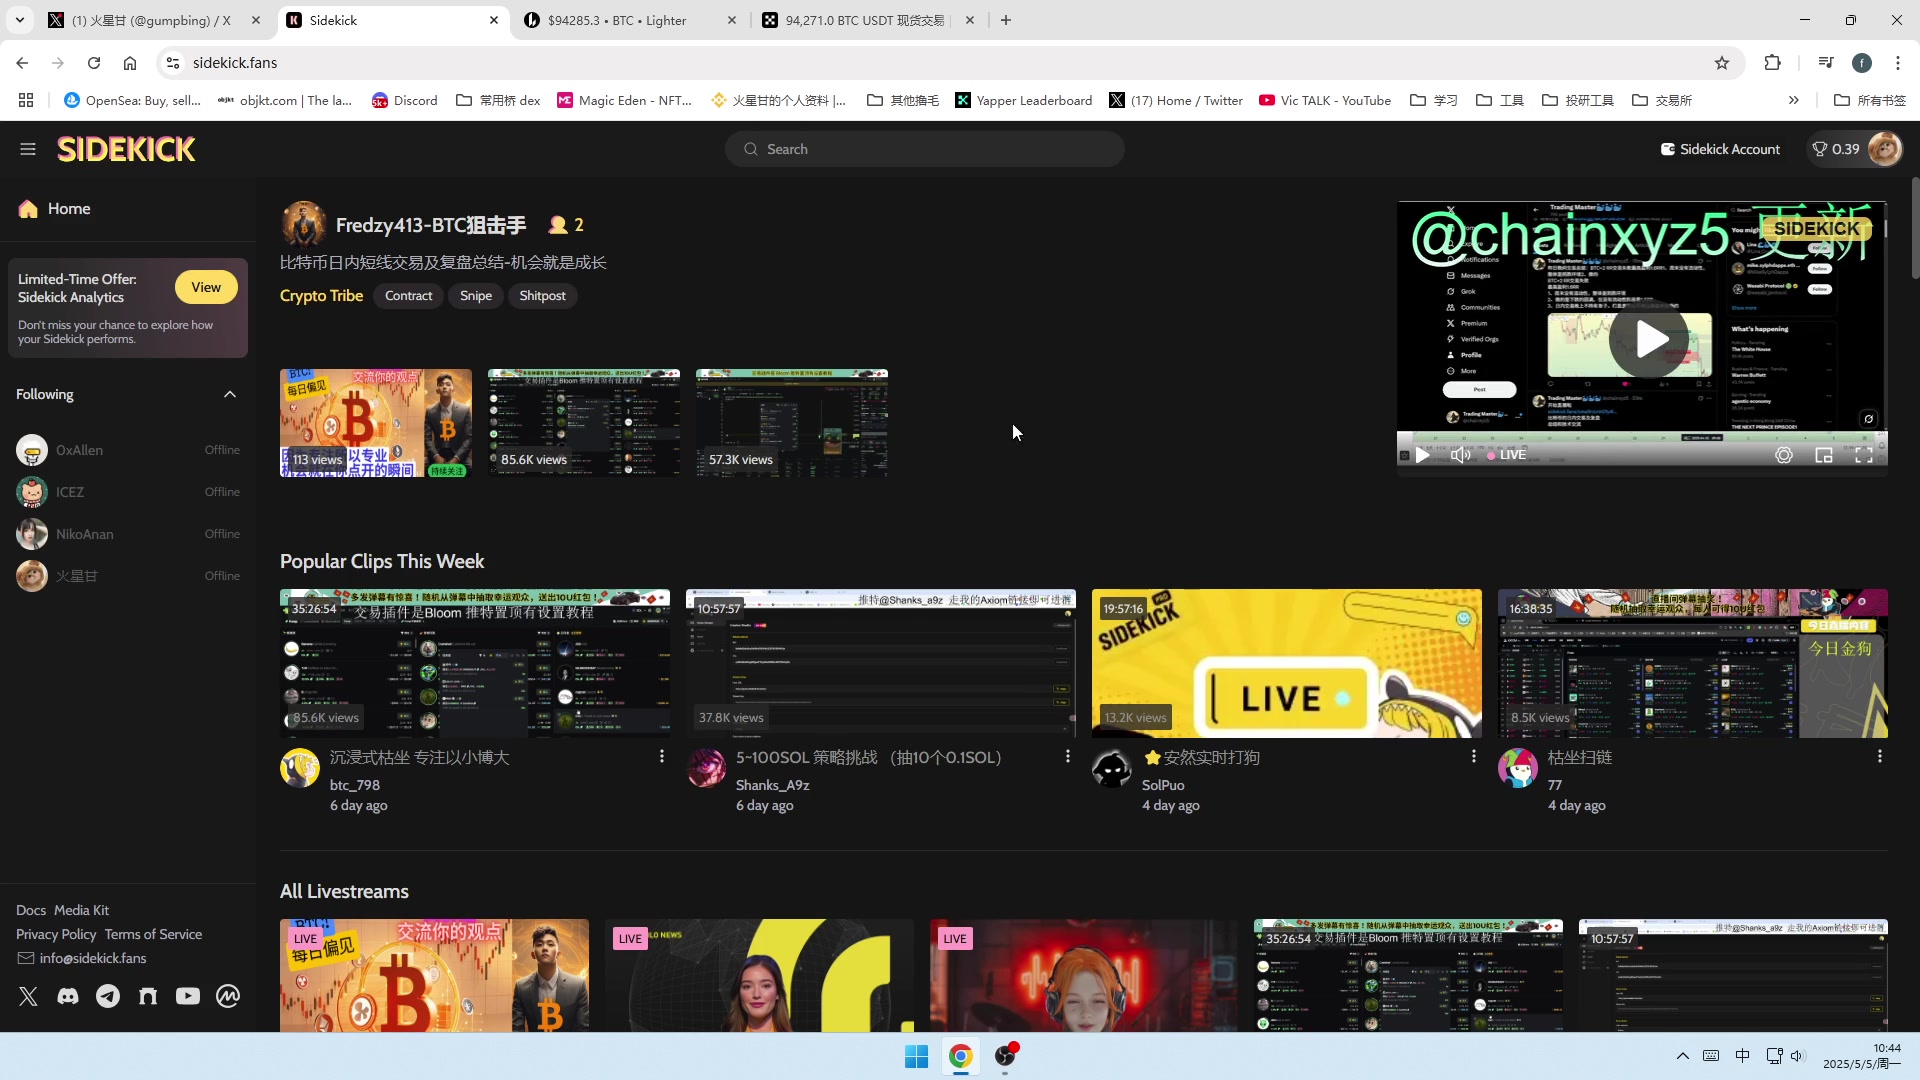Select the Shitpost tag
The width and height of the screenshot is (1920, 1080).
pos(542,295)
